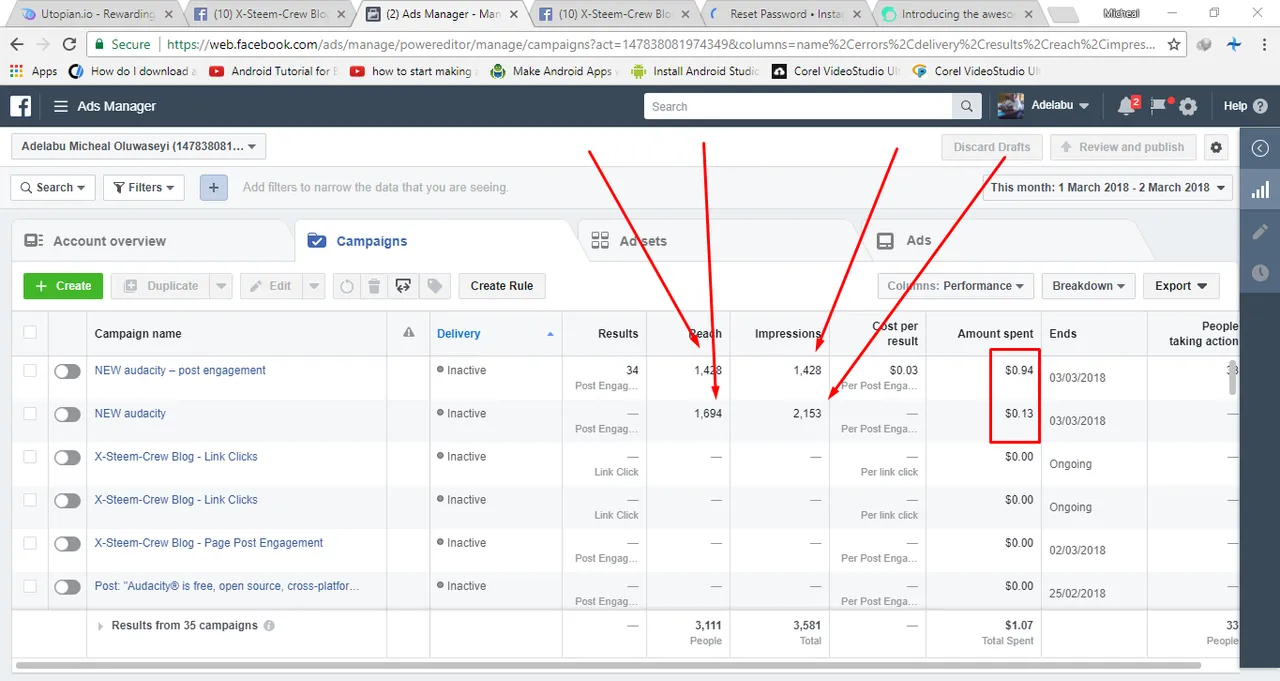Image resolution: width=1280 pixels, height=681 pixels.
Task: Expand Results from 35 campaigns
Action: coord(100,626)
